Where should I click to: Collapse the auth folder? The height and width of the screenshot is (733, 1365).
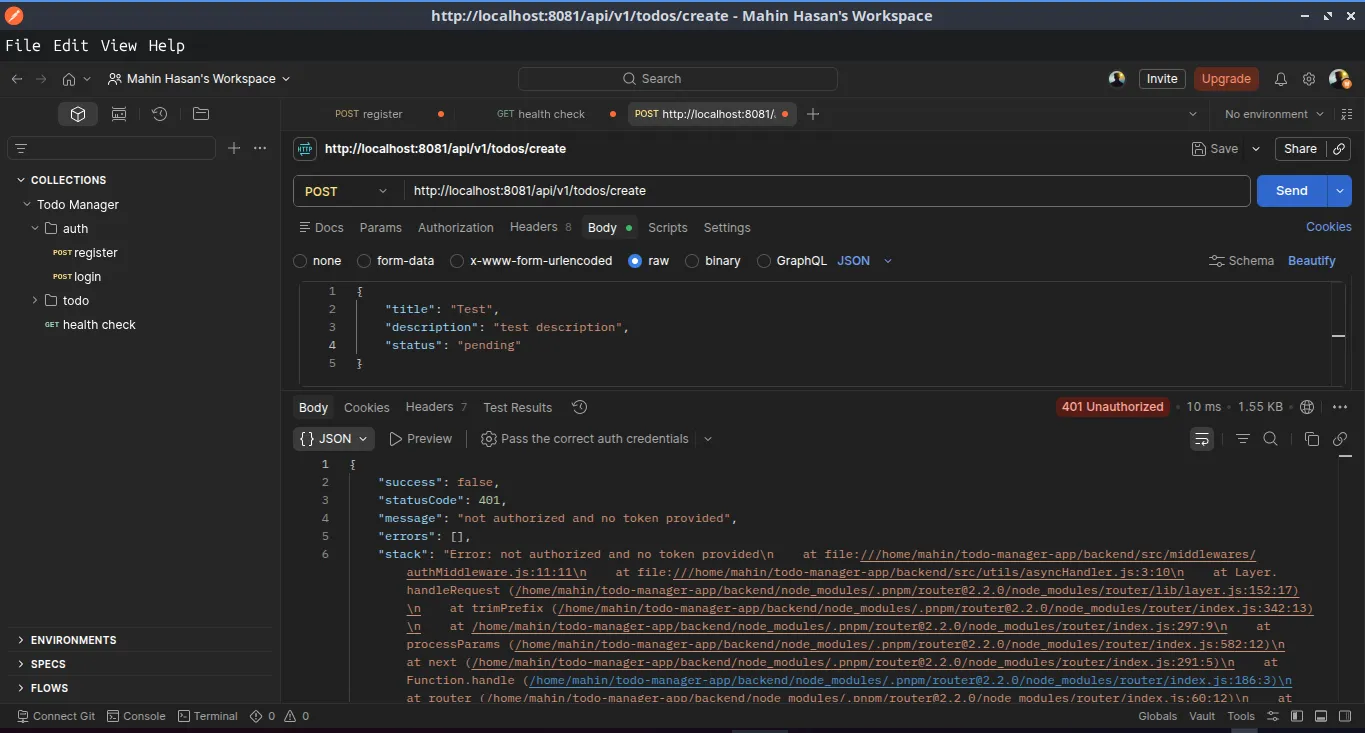coord(35,228)
